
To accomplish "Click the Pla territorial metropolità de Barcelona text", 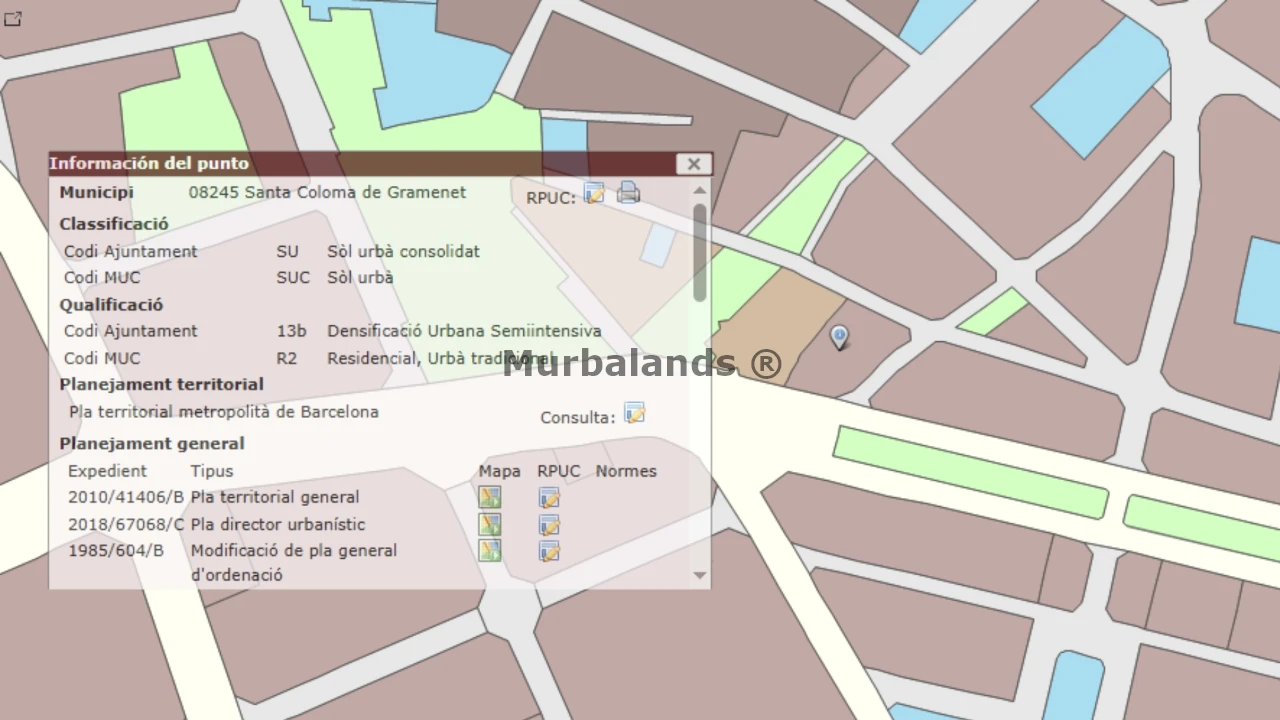I will point(224,411).
